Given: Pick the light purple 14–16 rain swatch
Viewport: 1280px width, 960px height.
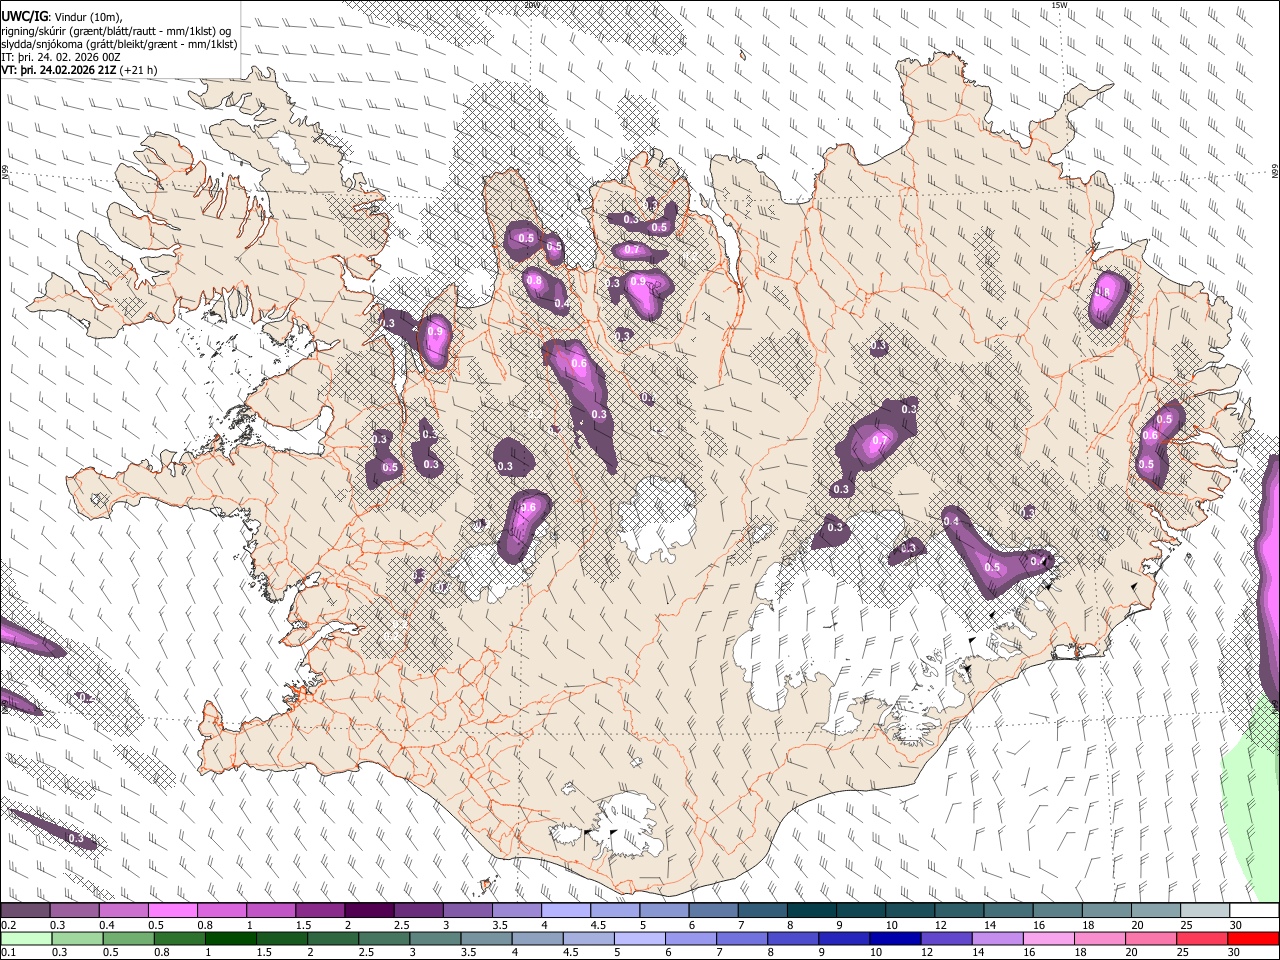Looking at the screenshot, I should (997, 938).
